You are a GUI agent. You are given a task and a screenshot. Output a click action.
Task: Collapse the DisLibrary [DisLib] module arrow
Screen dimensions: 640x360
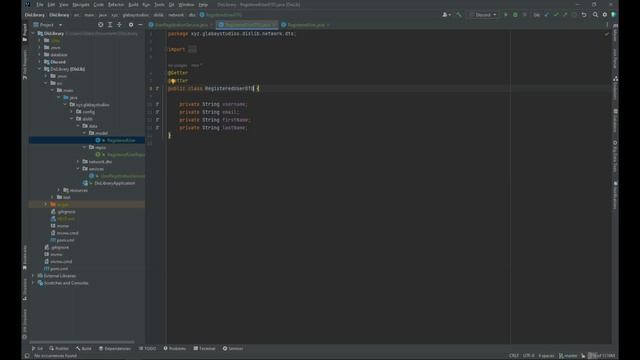click(40, 69)
